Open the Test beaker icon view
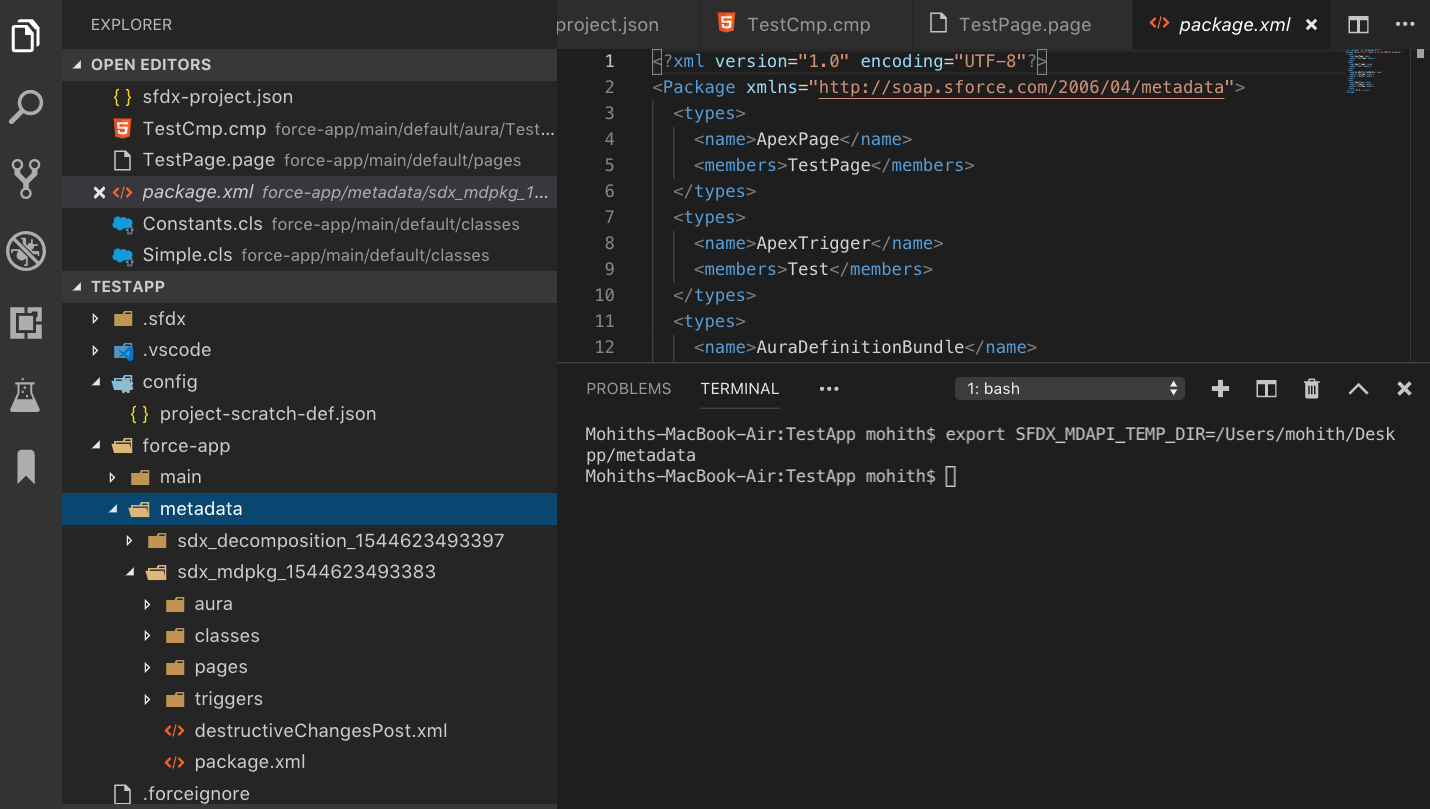The width and height of the screenshot is (1430, 809). [26, 395]
